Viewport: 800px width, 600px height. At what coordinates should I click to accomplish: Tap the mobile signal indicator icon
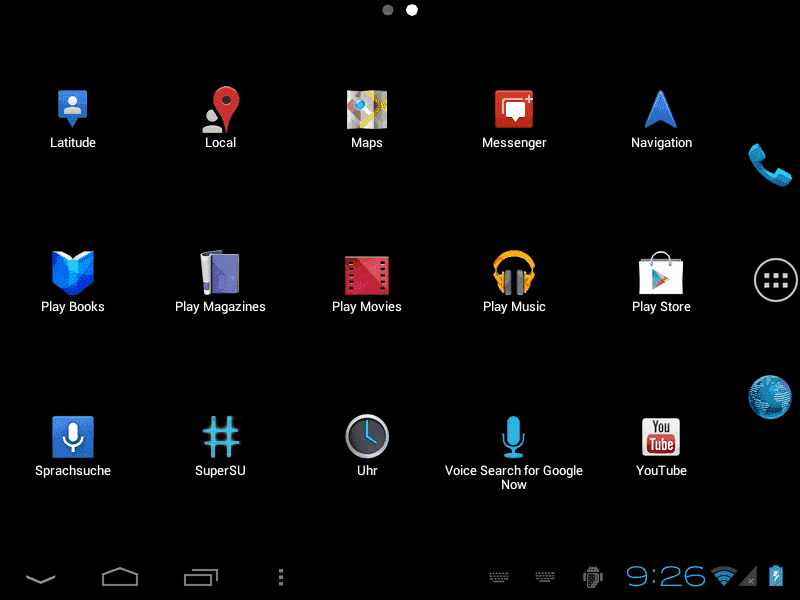(748, 577)
